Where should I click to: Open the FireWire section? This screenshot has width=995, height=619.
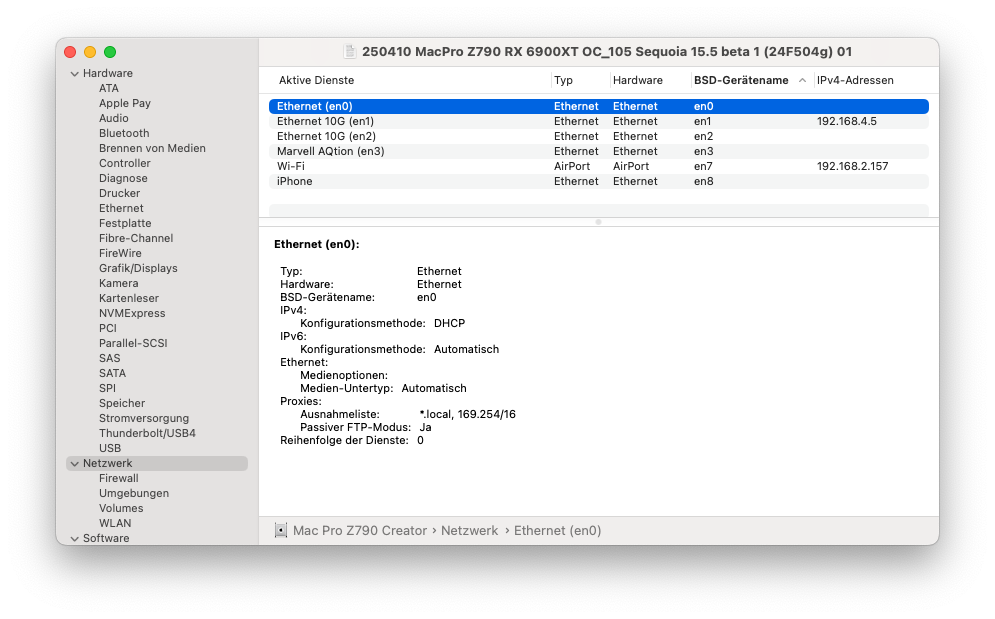point(120,253)
